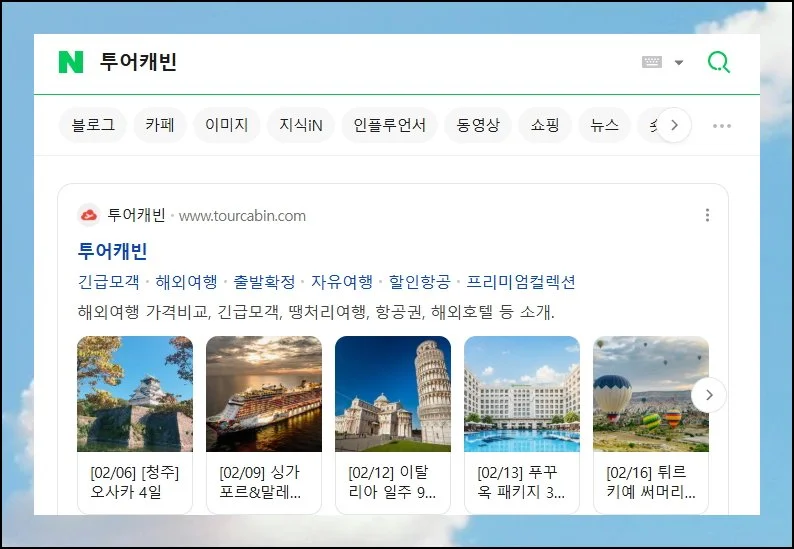The image size is (794, 549).
Task: Expand the dropdown arrow beside keyboard icon
Action: point(679,62)
